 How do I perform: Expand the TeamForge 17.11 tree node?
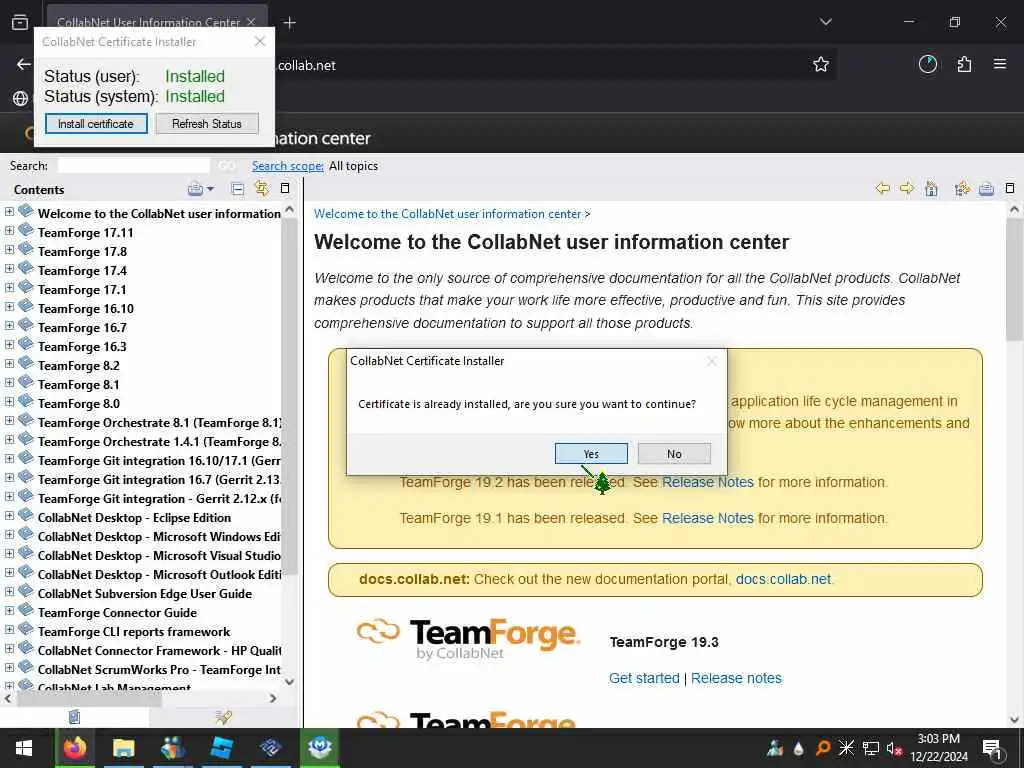[x=9, y=231]
